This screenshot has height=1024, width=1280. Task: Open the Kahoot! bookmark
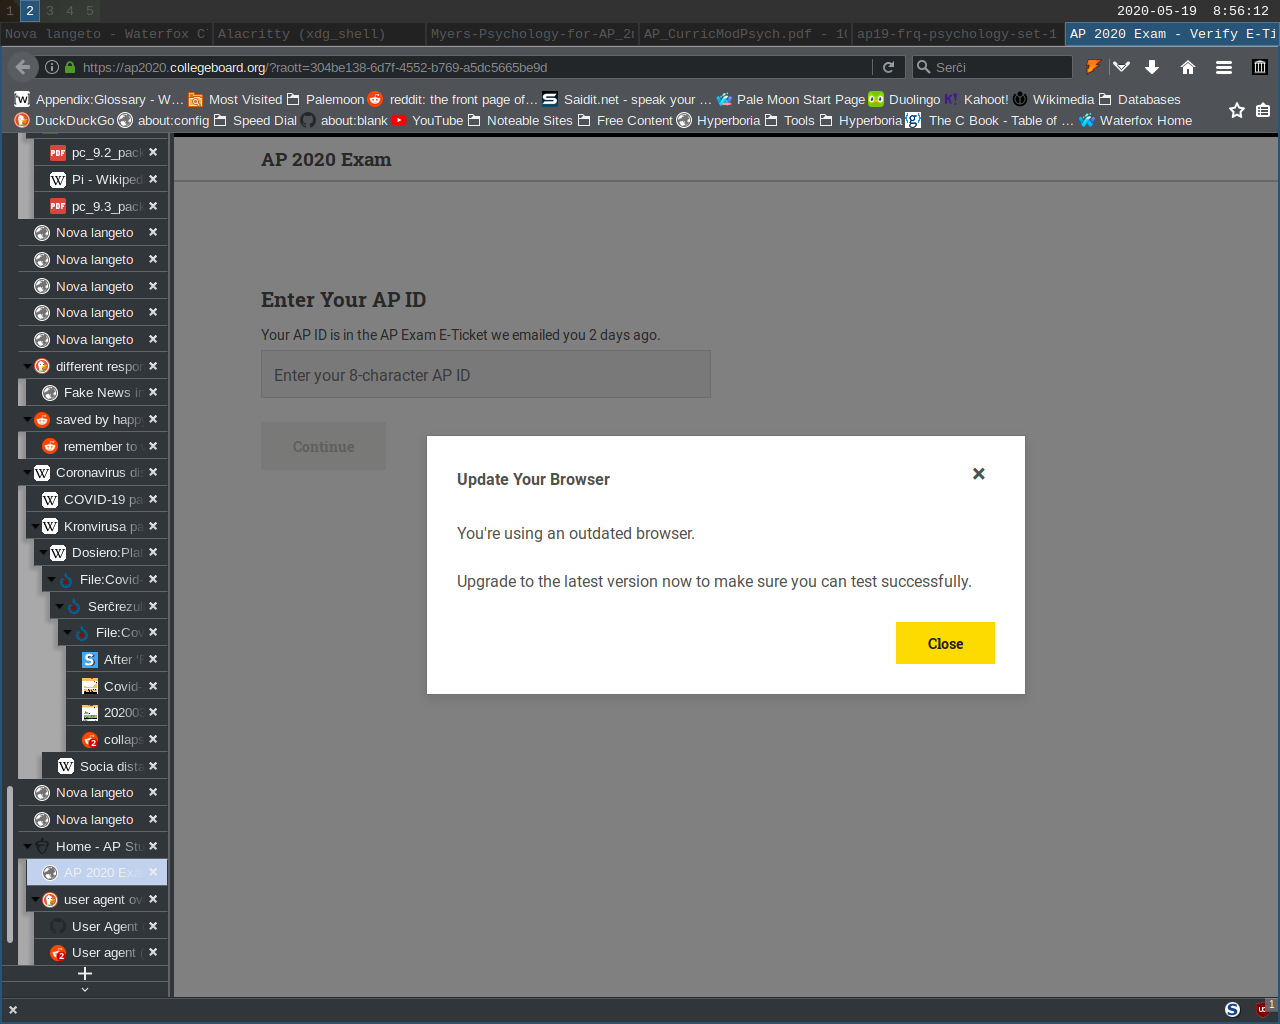pos(976,99)
